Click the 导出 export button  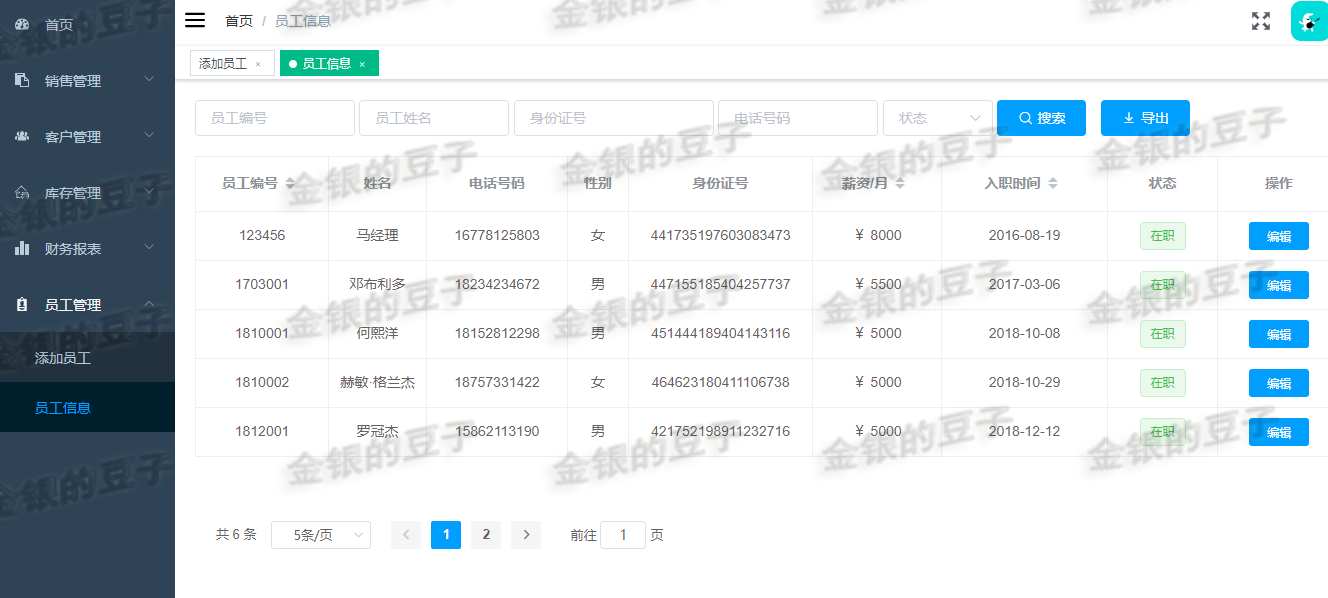(1144, 117)
